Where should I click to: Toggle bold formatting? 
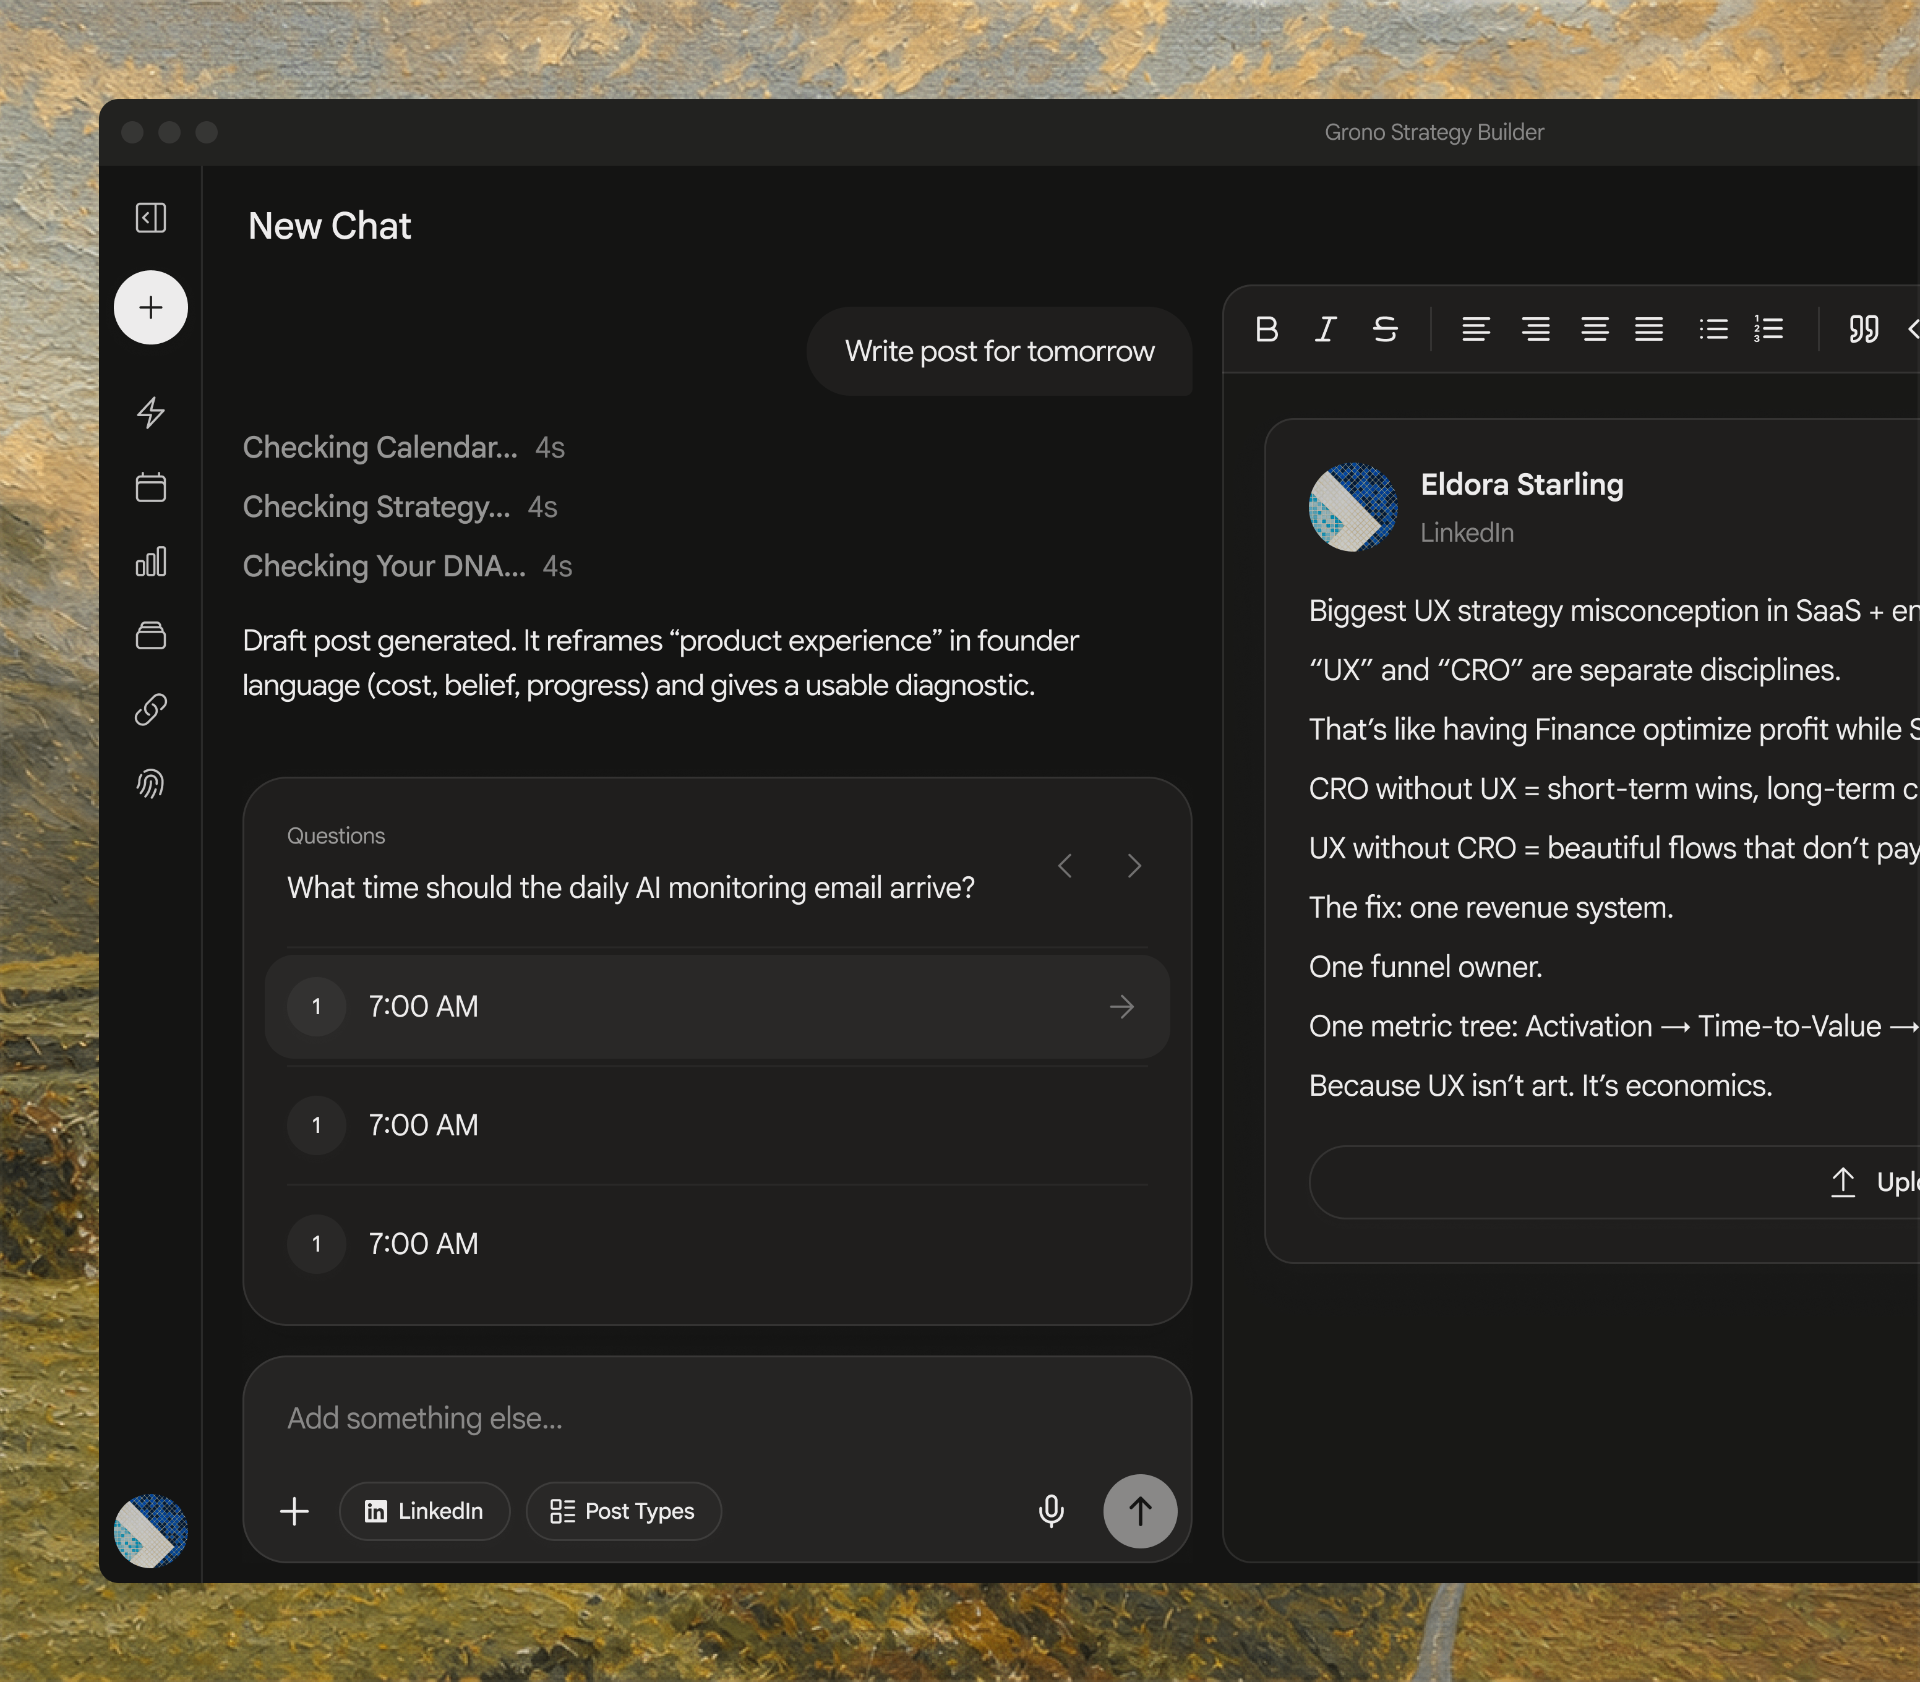[1267, 329]
